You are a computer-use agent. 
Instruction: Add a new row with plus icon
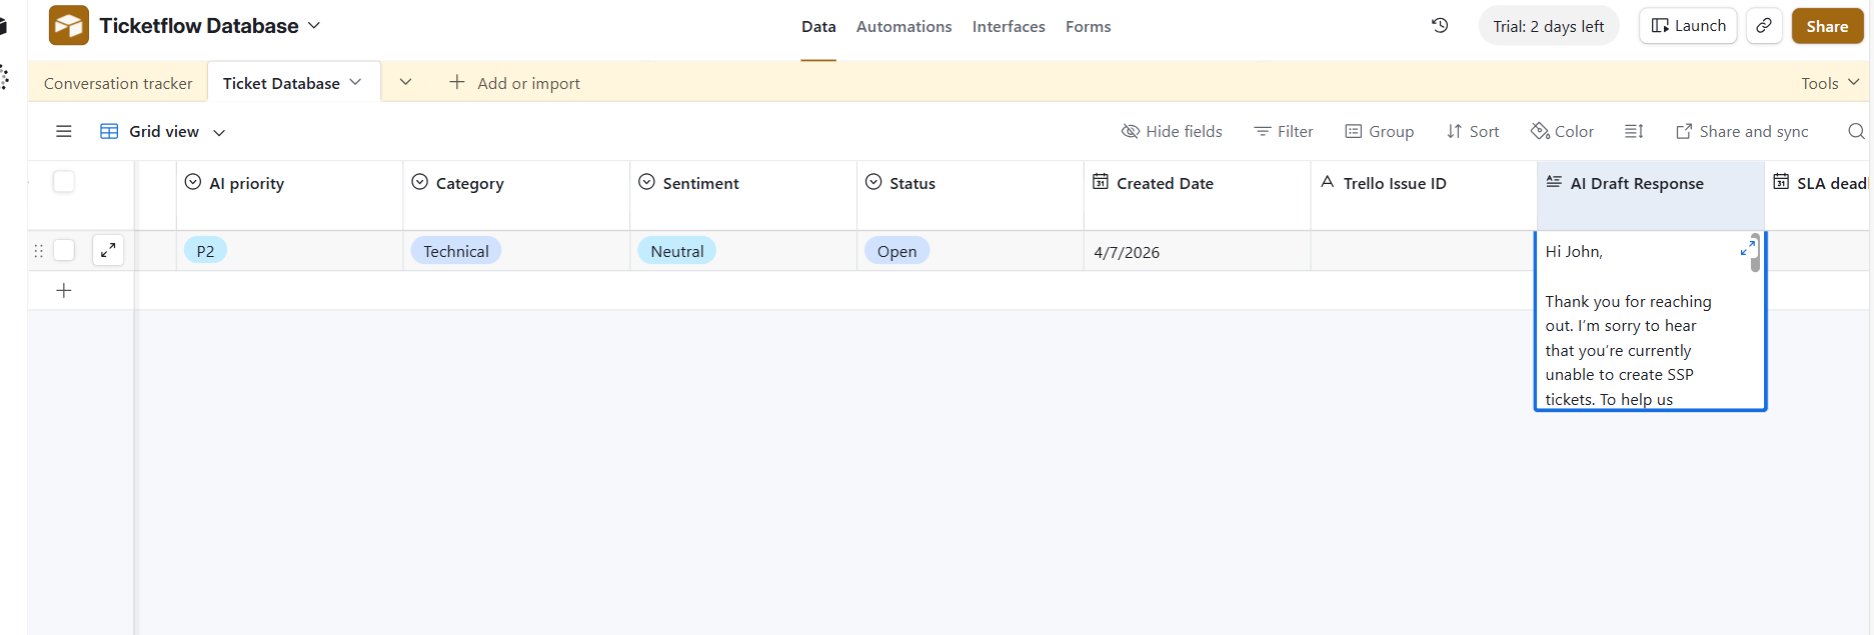[64, 290]
